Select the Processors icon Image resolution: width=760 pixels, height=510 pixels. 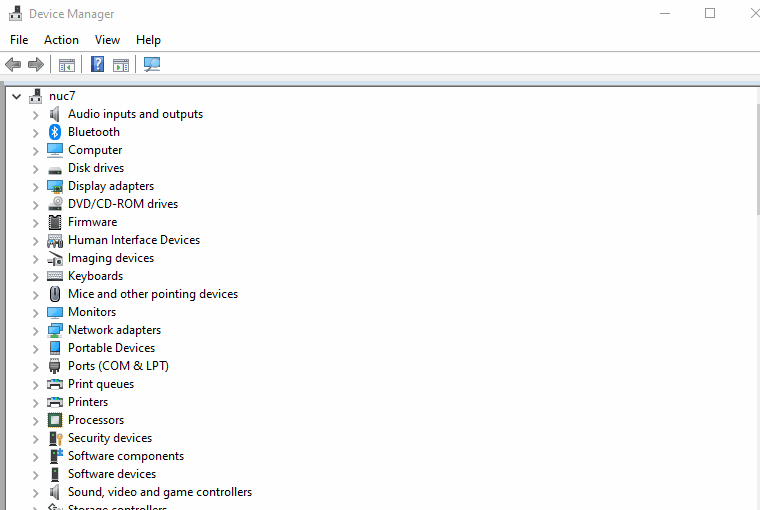pyautogui.click(x=55, y=420)
